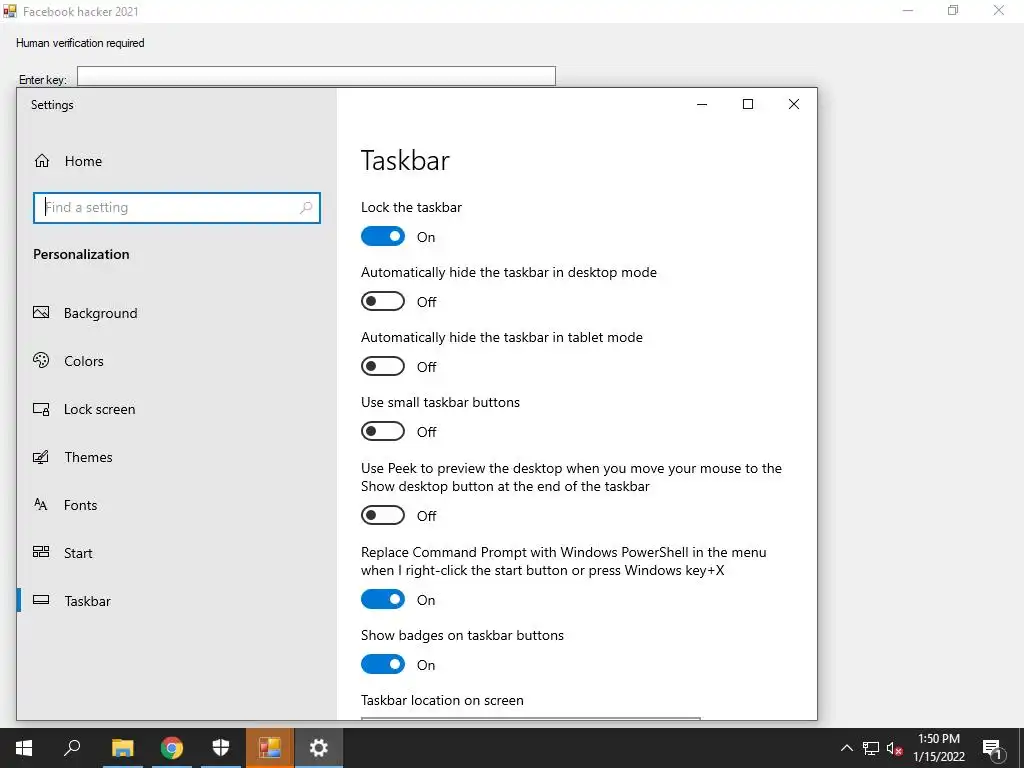Viewport: 1024px width, 768px height.
Task: Maximize the Settings window
Action: pyautogui.click(x=748, y=104)
